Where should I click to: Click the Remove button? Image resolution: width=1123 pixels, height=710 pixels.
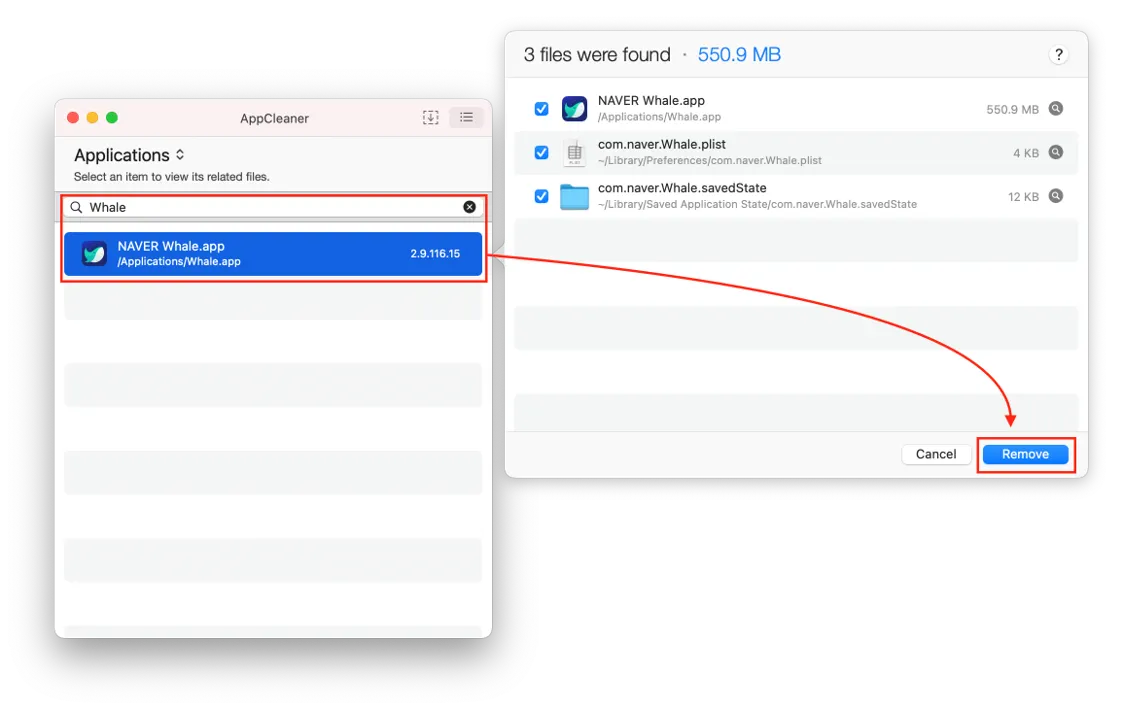1026,454
